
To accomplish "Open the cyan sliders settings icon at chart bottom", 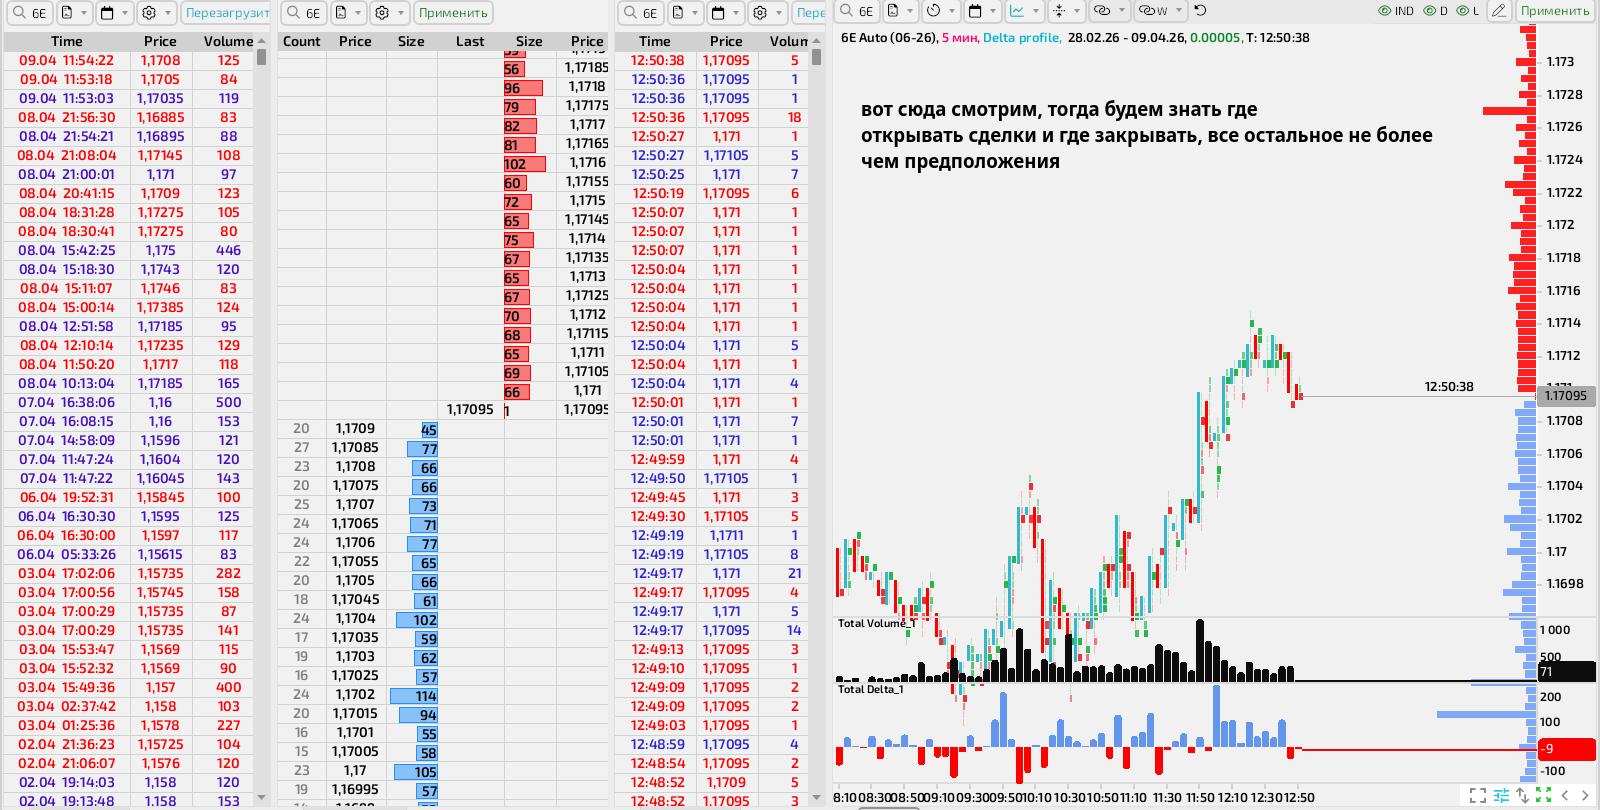I will [x=1500, y=796].
